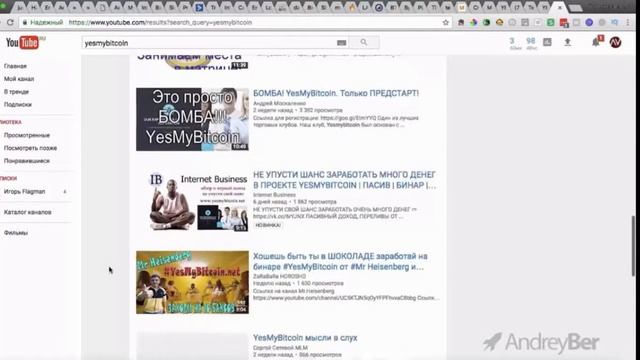This screenshot has height=360, width=640.
Task: Open the yellow #YesMyBitcoin.net video thumbnail
Action: [x=192, y=282]
